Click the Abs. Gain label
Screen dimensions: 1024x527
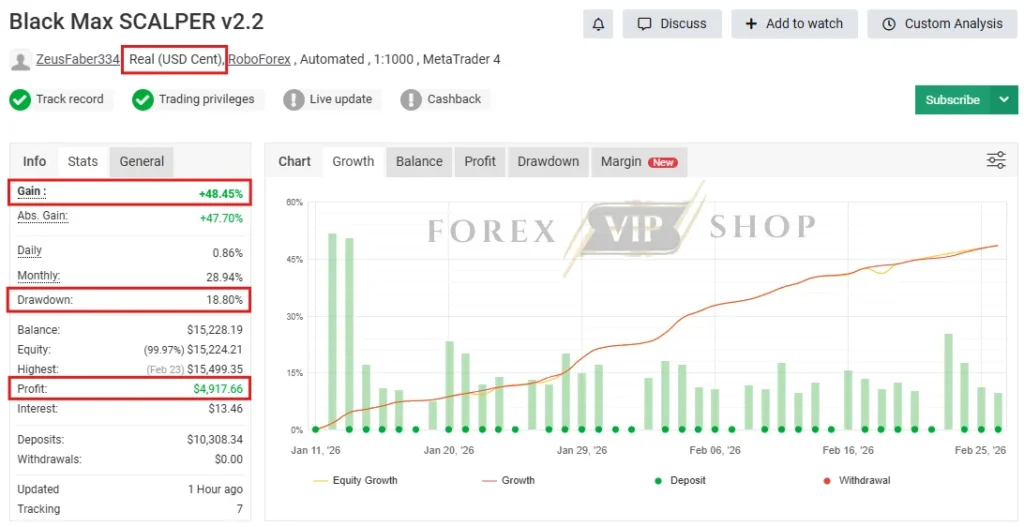coord(42,216)
